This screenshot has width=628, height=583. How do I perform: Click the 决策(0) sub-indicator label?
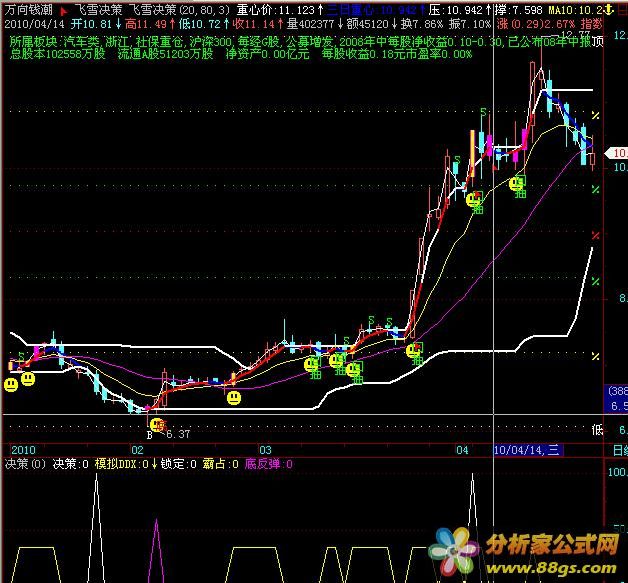25,464
